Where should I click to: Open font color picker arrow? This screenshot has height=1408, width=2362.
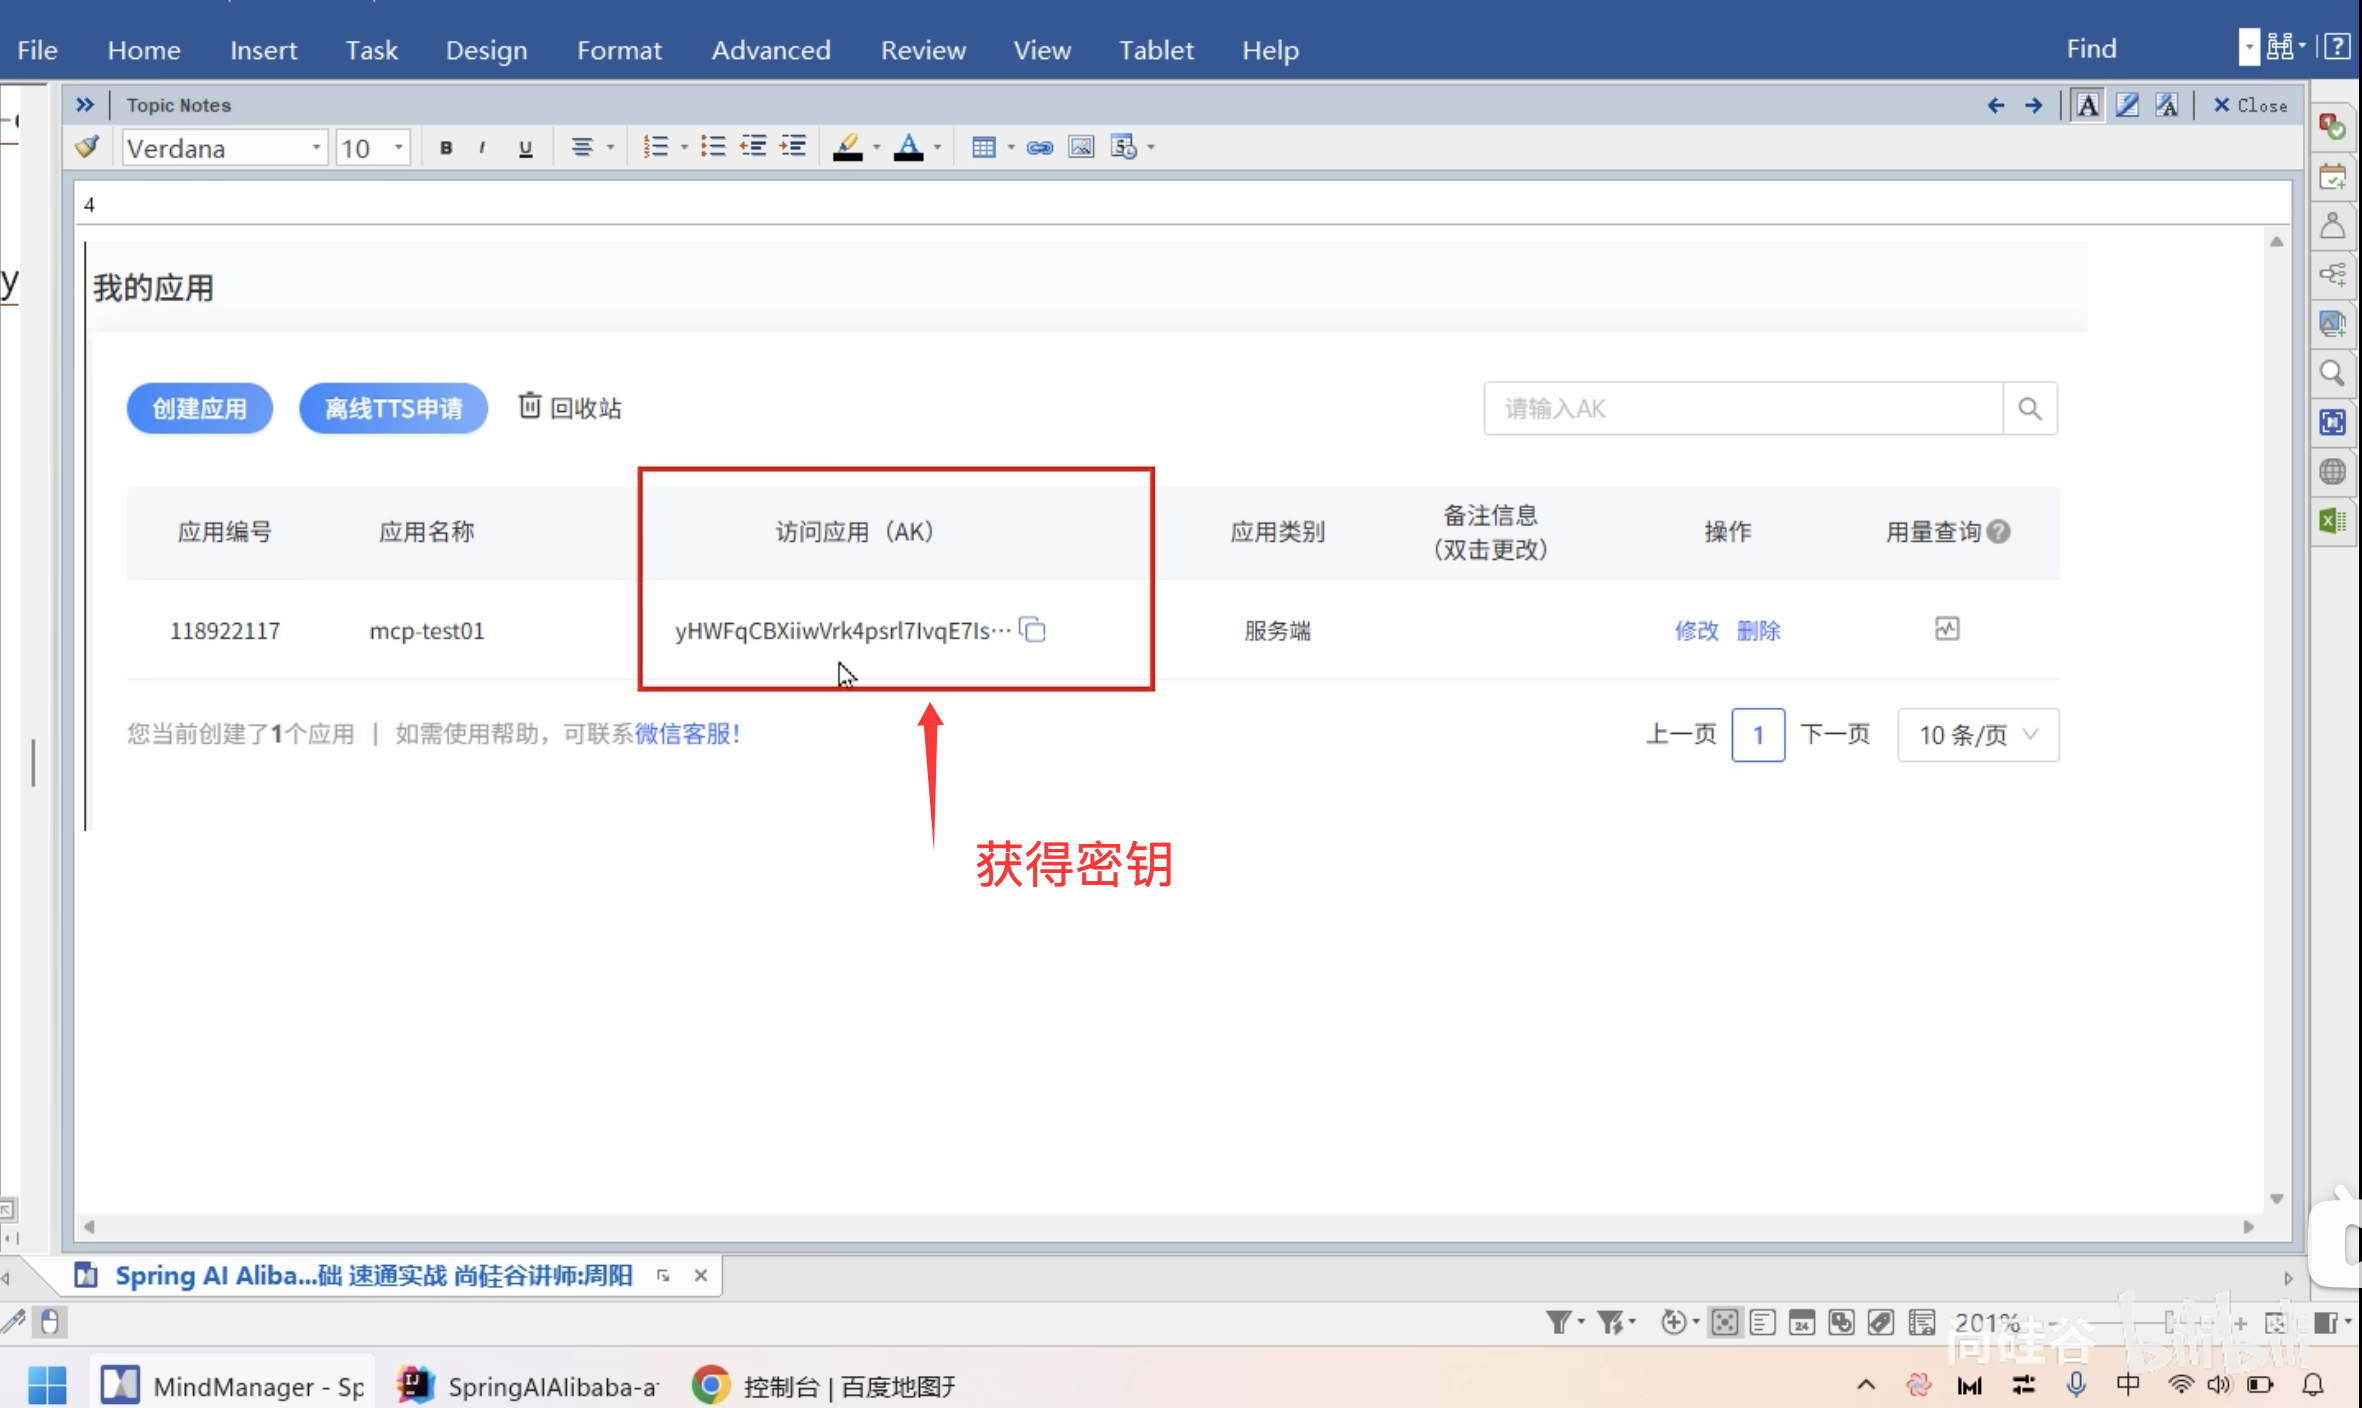click(x=938, y=148)
